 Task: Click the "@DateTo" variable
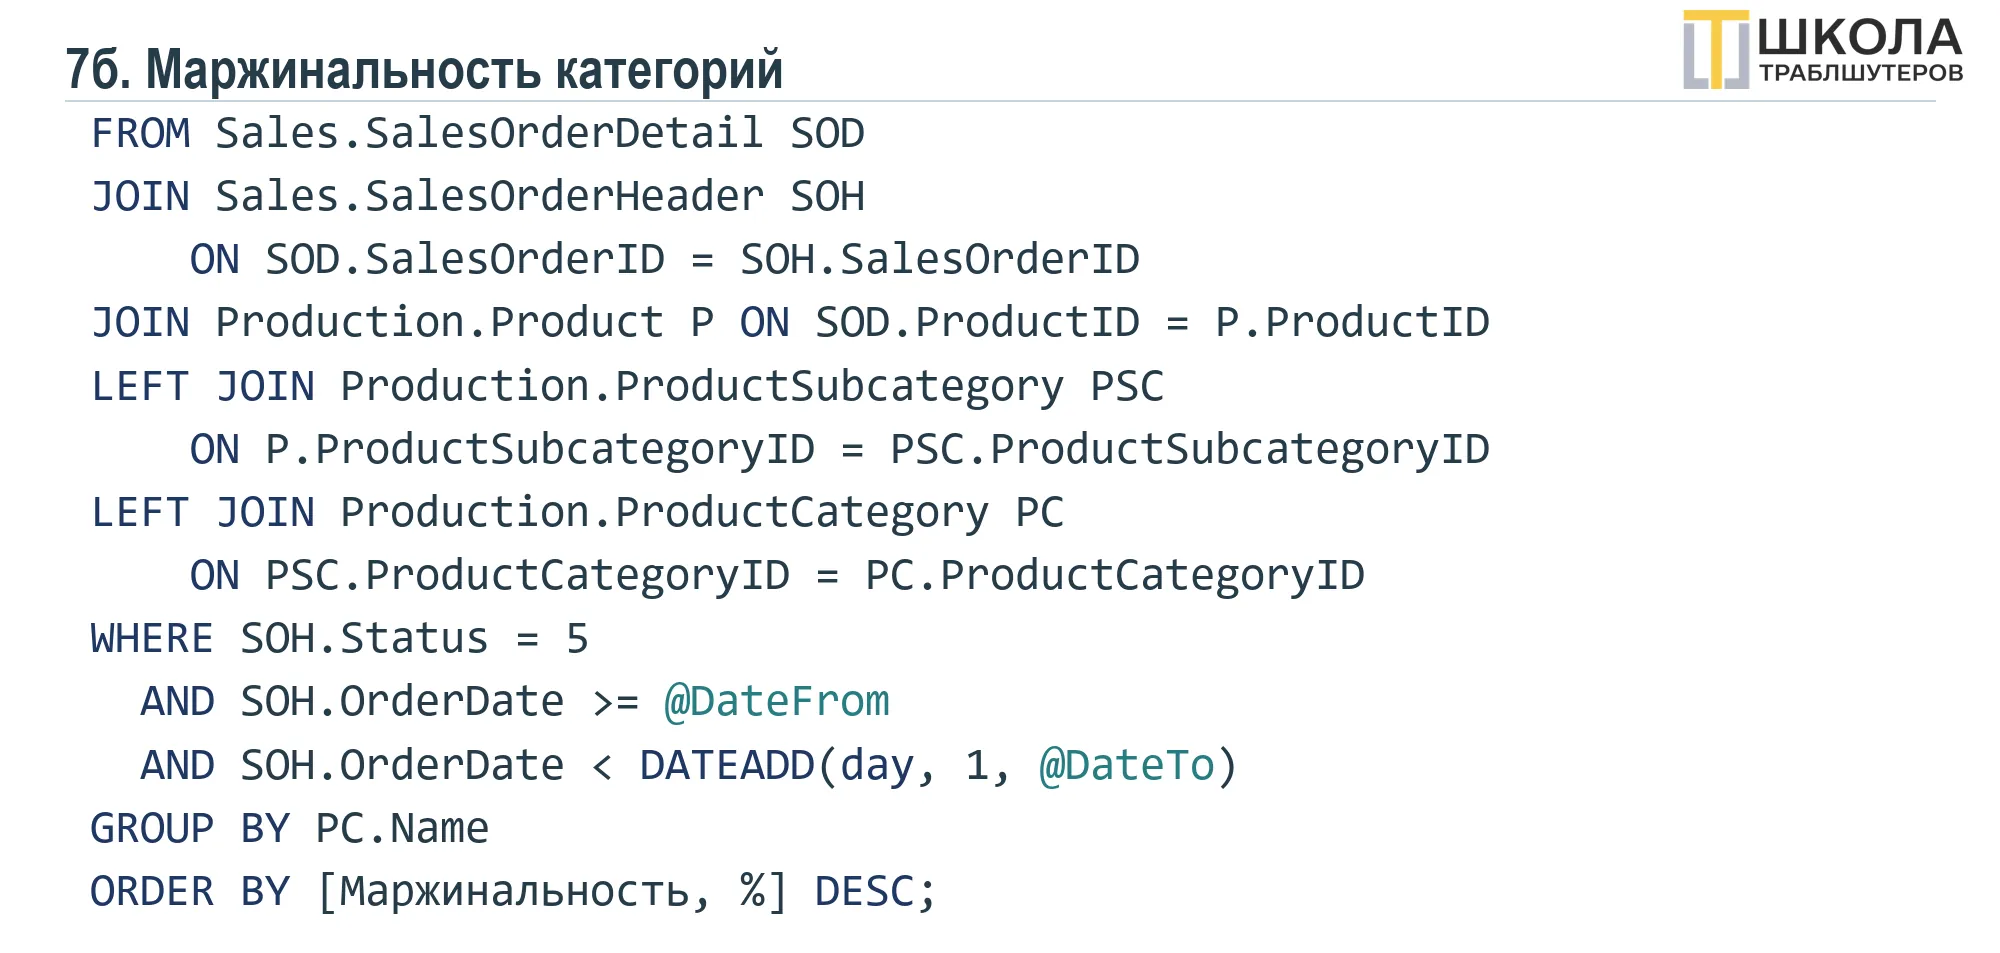click(x=1127, y=766)
